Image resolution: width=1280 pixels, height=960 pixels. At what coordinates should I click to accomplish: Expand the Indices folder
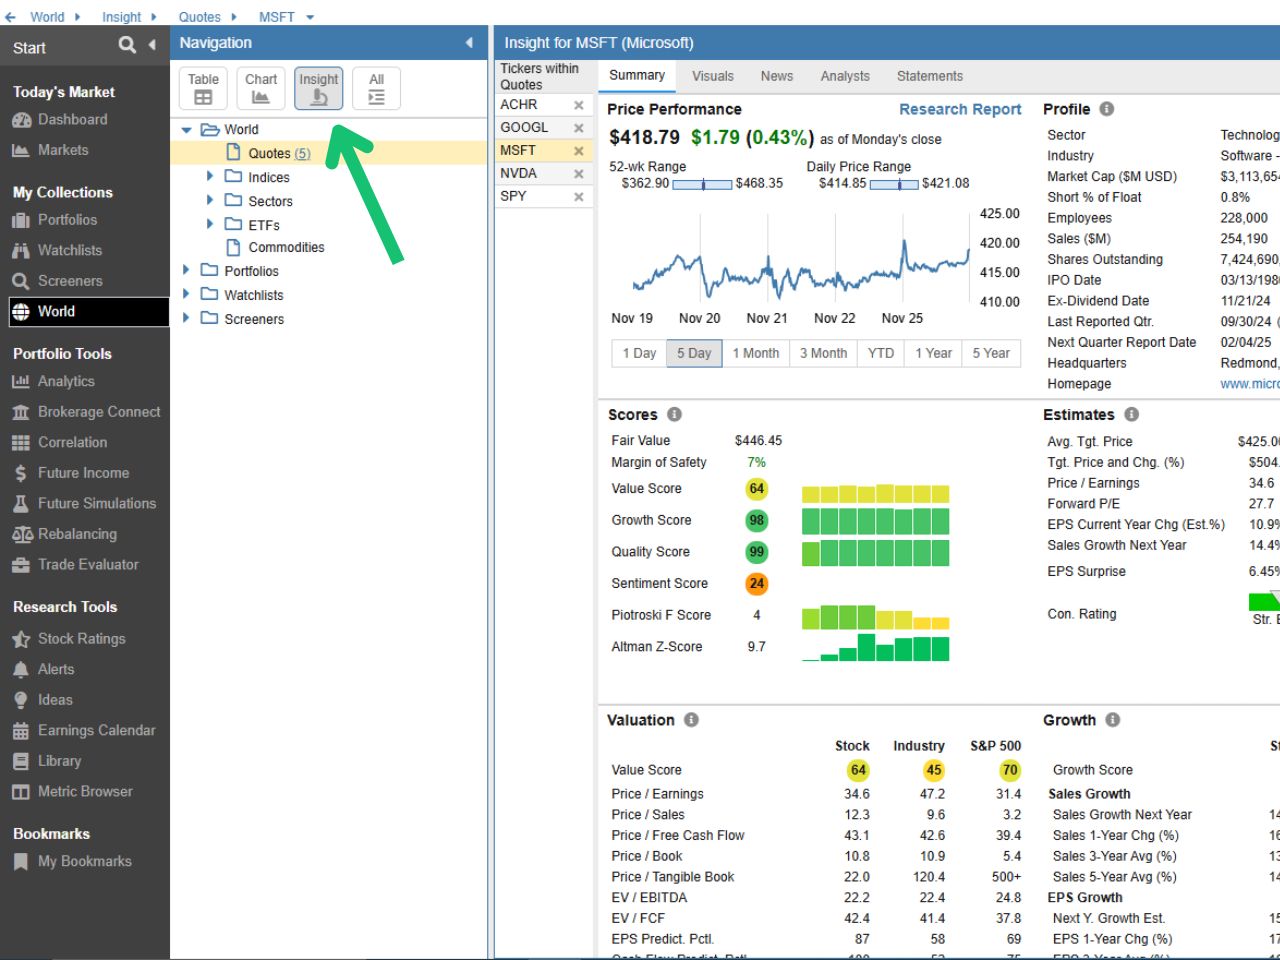pyautogui.click(x=210, y=176)
